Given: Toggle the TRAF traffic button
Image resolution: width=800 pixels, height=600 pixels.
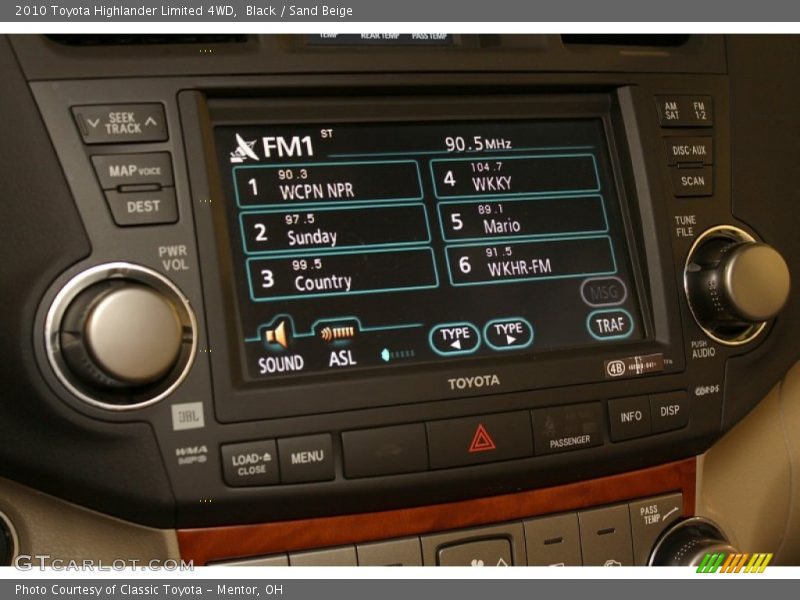Looking at the screenshot, I should tap(610, 324).
